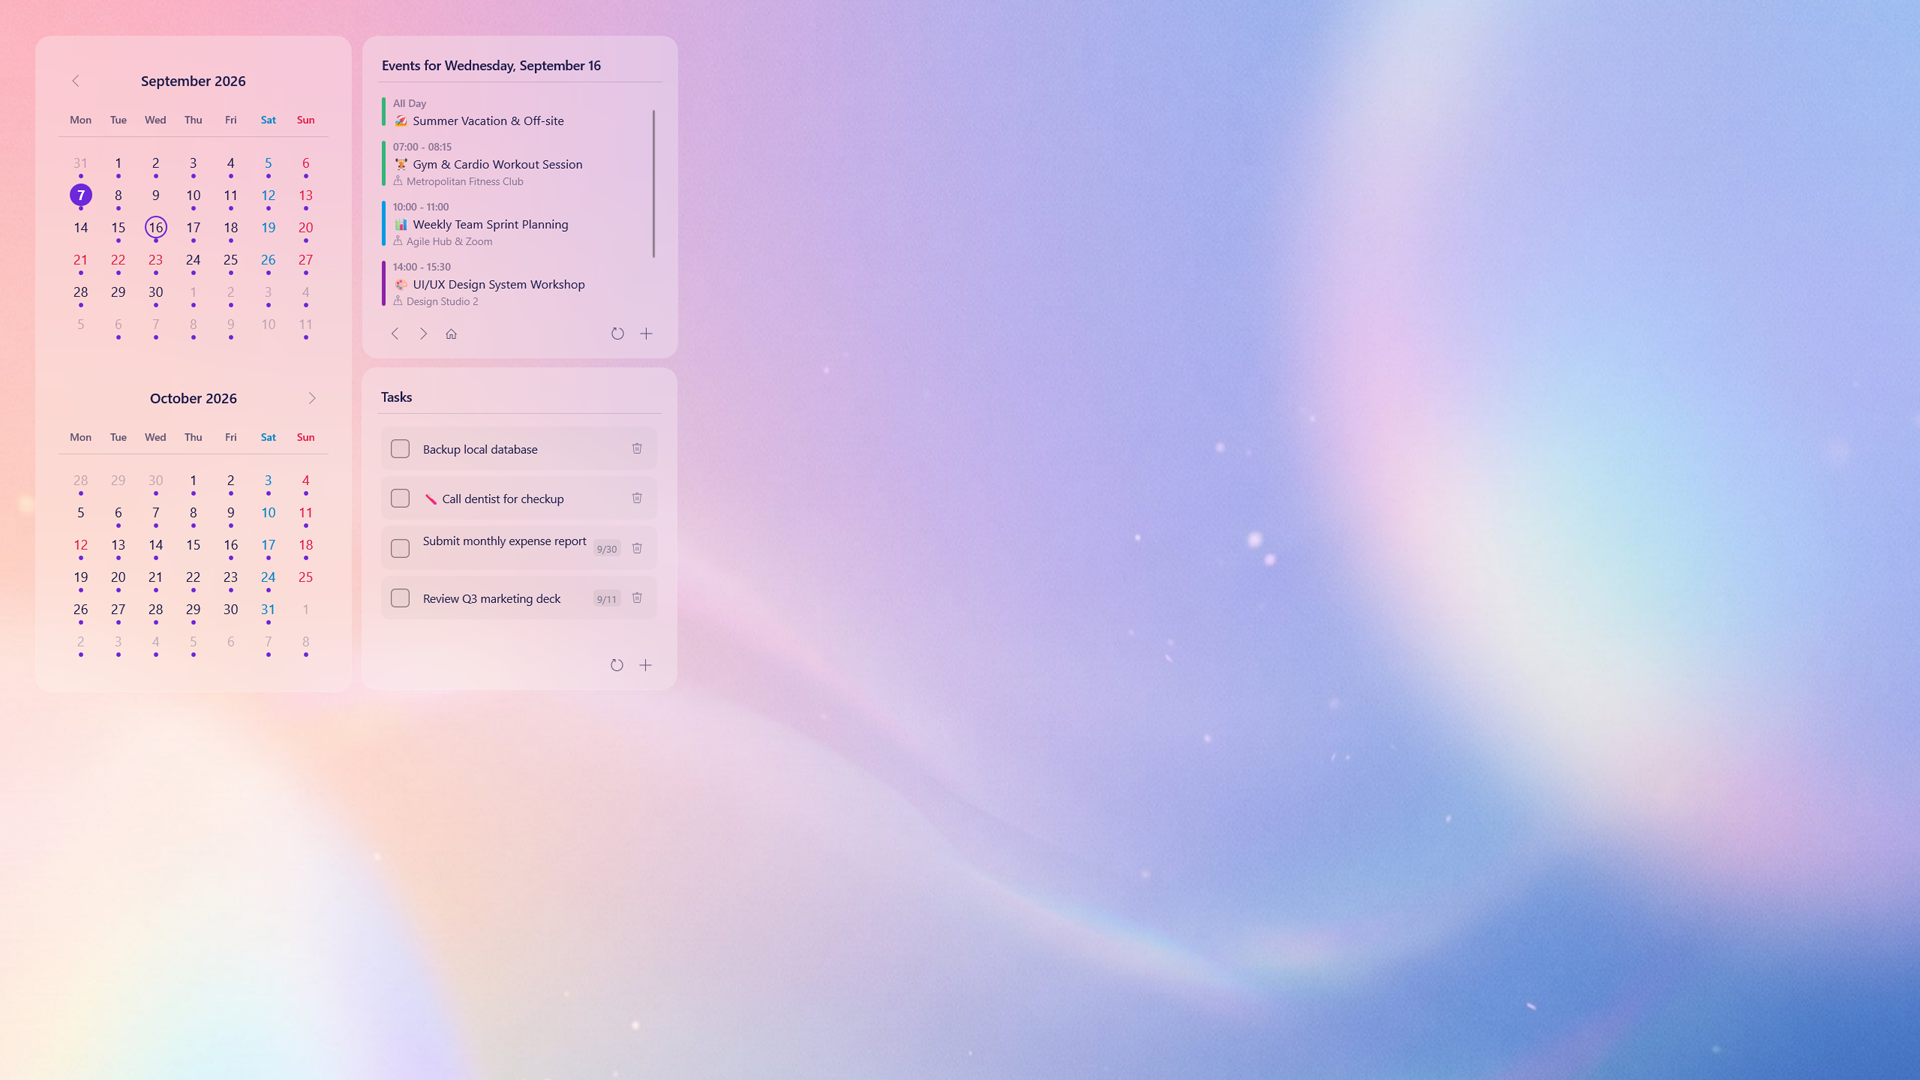Delete the Call dentist for checkup task

click(x=637, y=498)
